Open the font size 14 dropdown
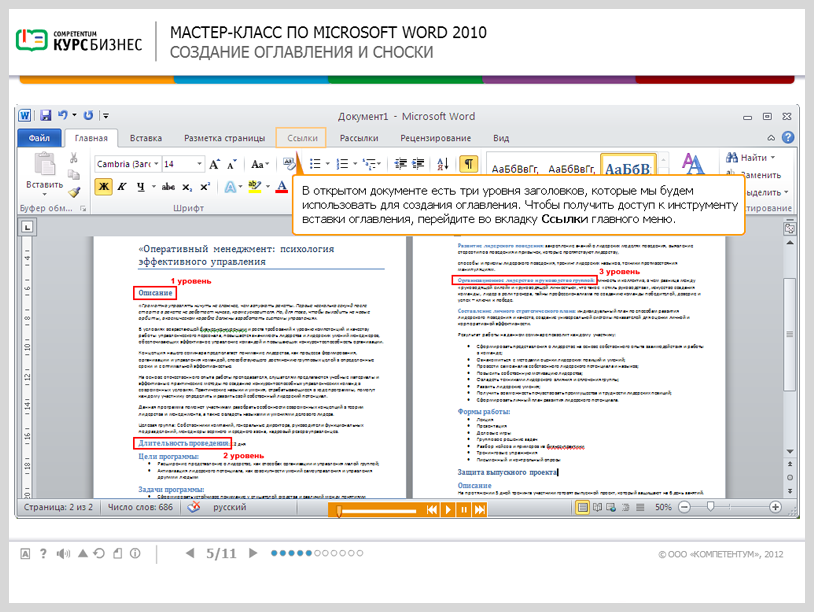This screenshot has width=814, height=612. [199, 164]
